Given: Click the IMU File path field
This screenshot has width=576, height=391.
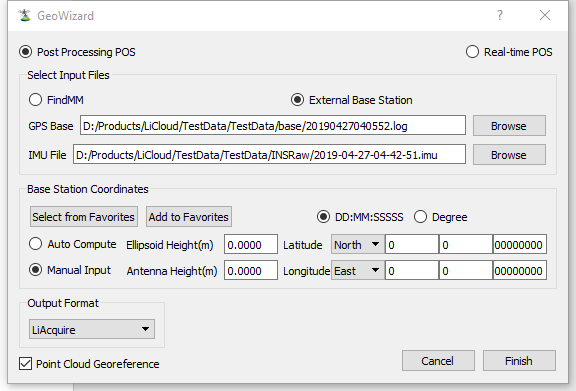Looking at the screenshot, I should (269, 155).
